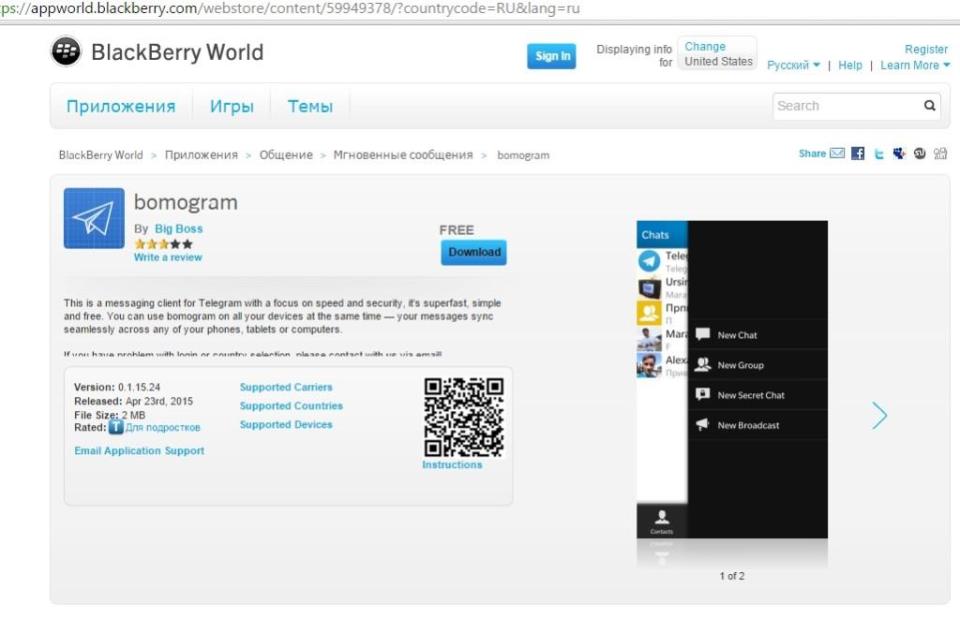
Task: Share the app on Facebook
Action: coord(858,153)
